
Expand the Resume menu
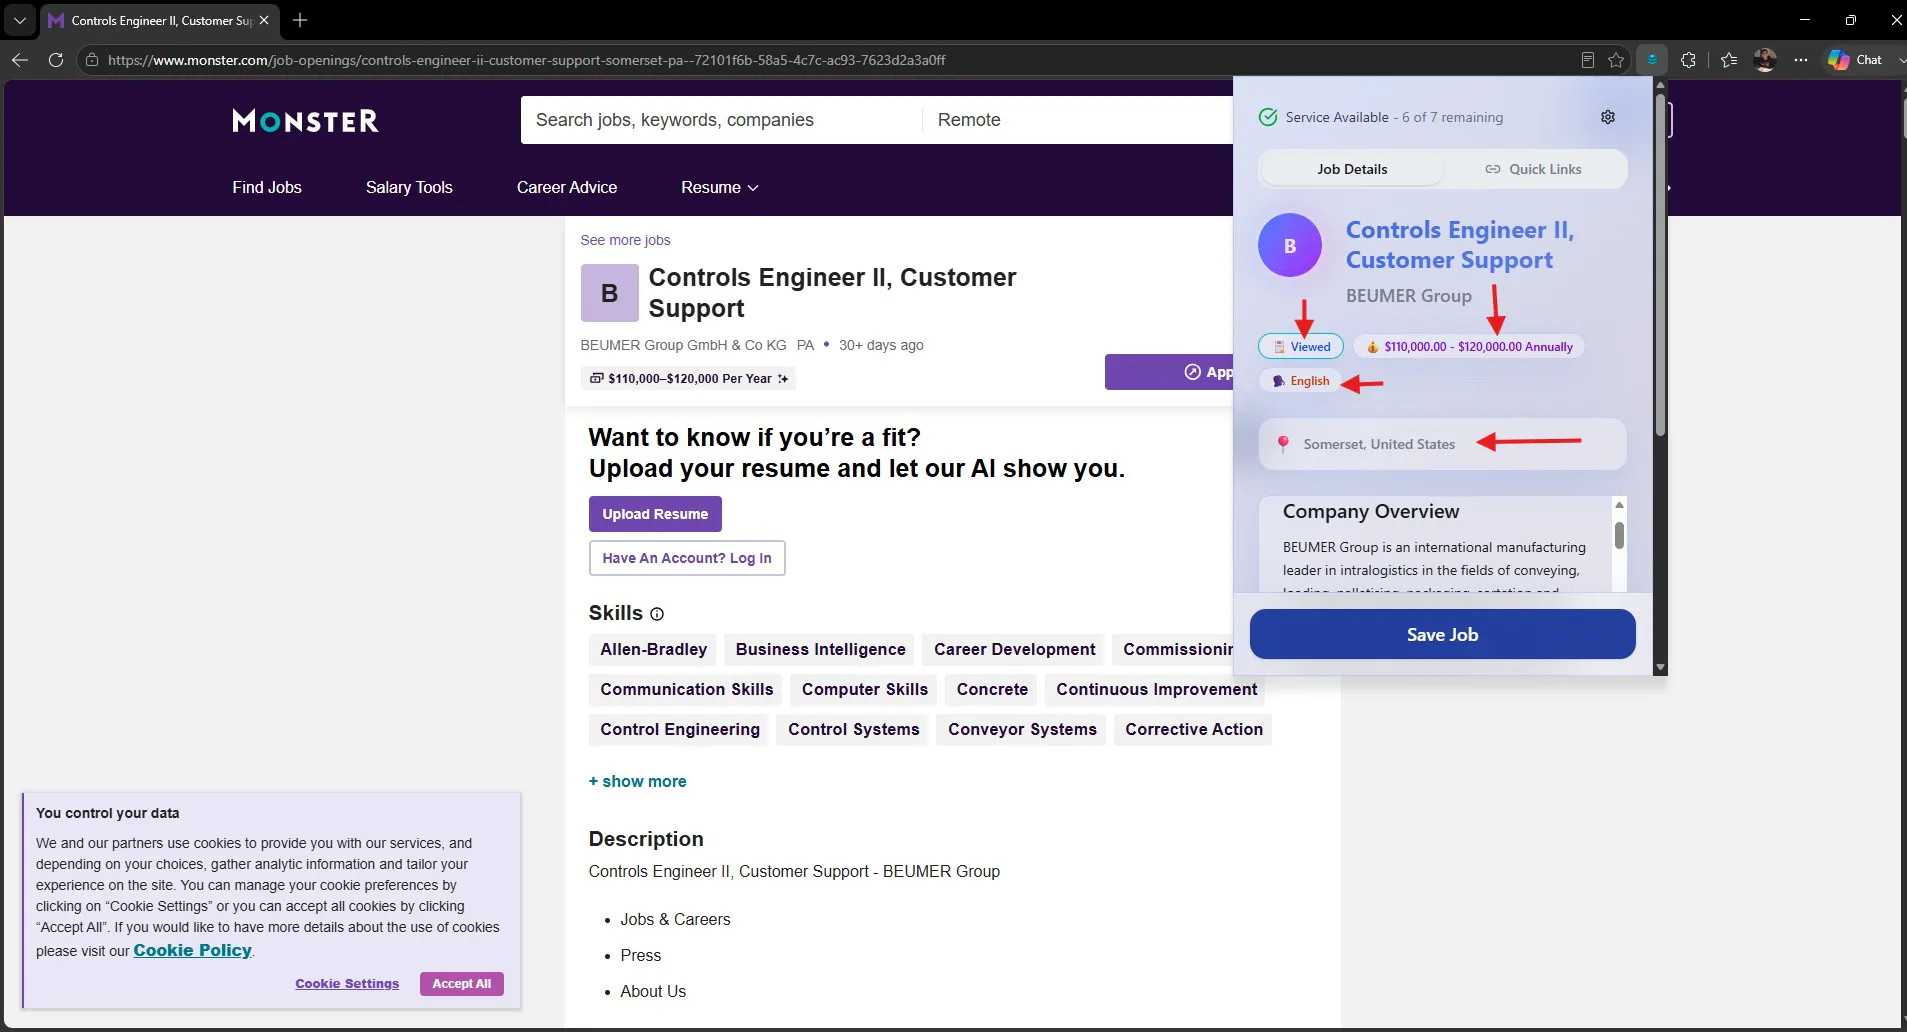pyautogui.click(x=720, y=187)
